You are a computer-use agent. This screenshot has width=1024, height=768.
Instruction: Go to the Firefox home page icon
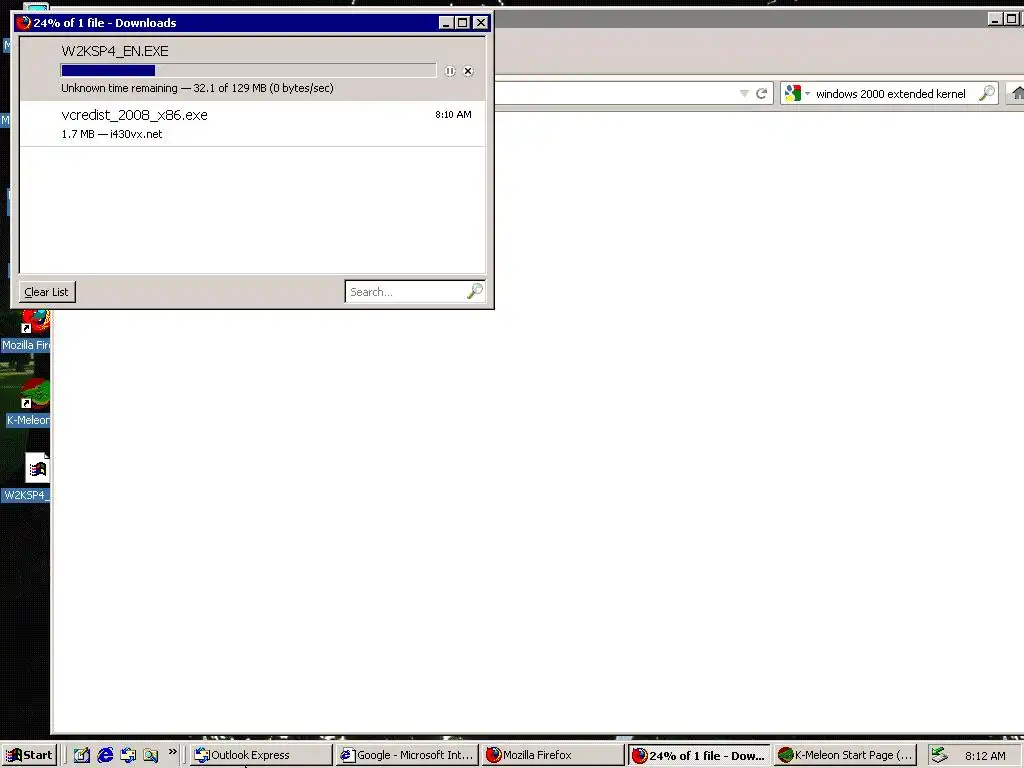point(1017,93)
